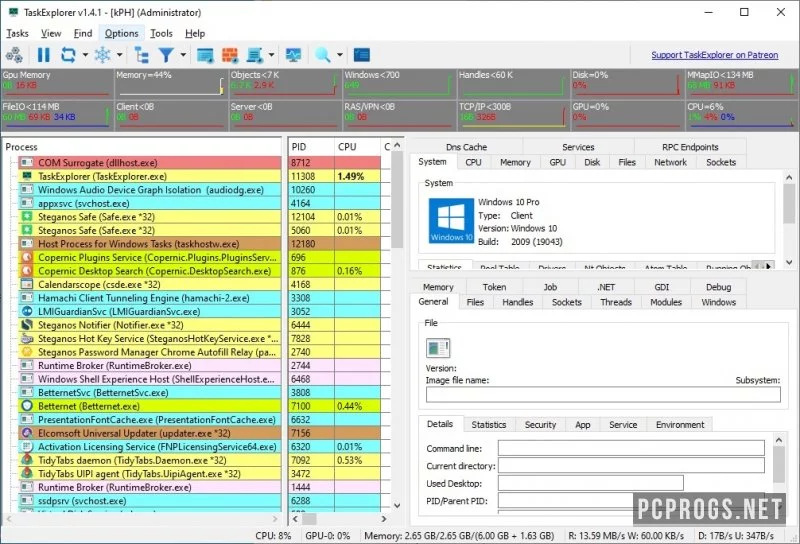This screenshot has height=544, width=800.
Task: Open the snowflake freeze dropdown arrow
Action: pos(119,55)
